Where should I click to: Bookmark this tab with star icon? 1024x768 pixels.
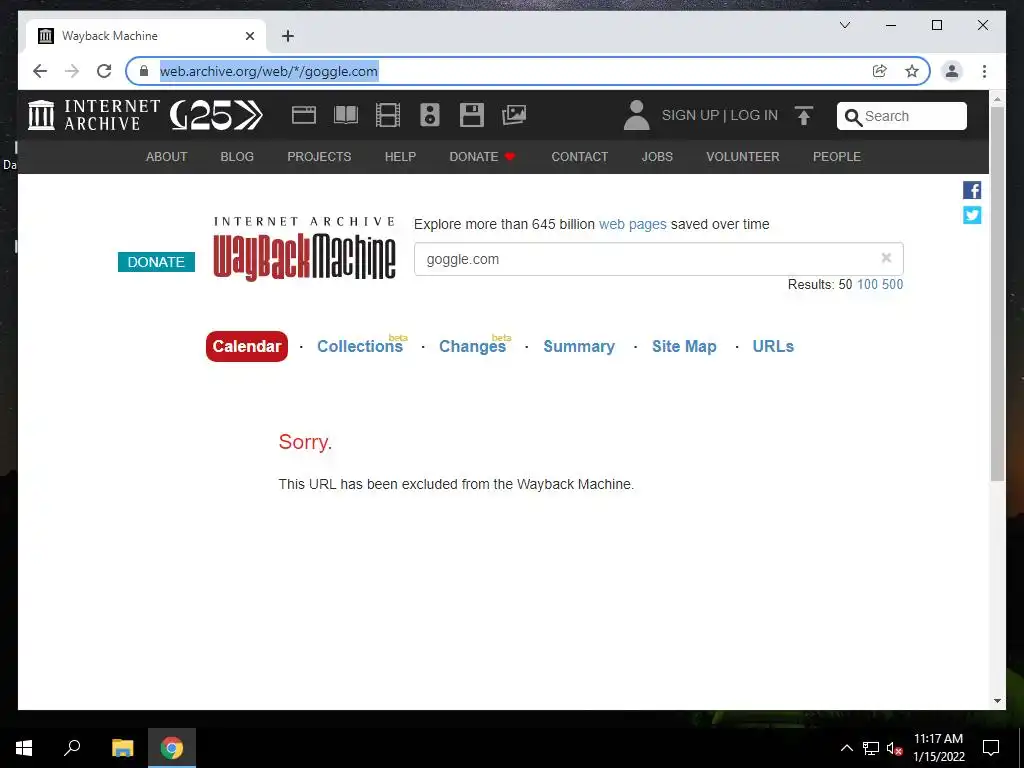click(912, 71)
